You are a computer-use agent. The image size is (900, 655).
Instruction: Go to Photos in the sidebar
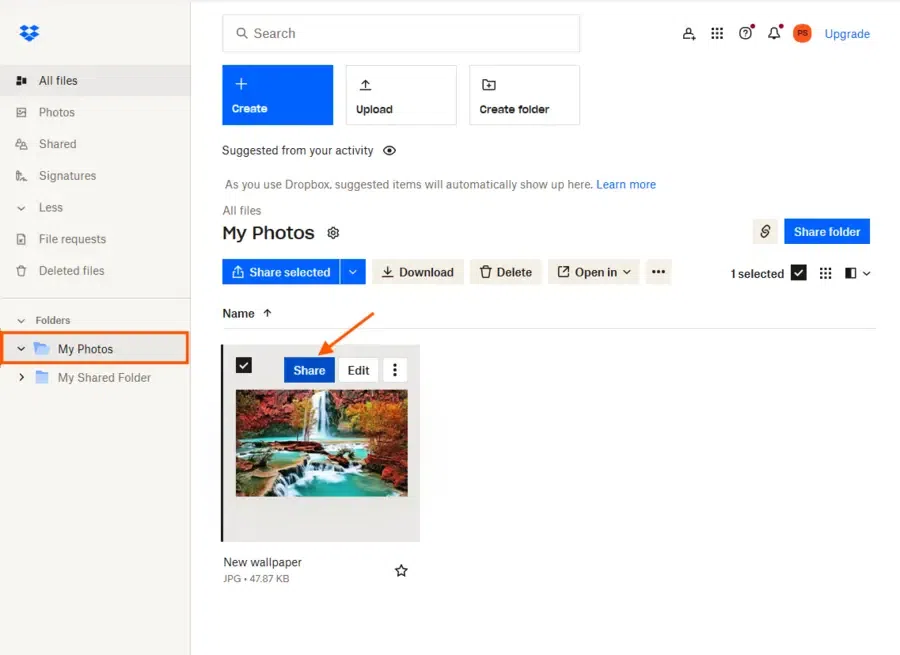[x=57, y=112]
